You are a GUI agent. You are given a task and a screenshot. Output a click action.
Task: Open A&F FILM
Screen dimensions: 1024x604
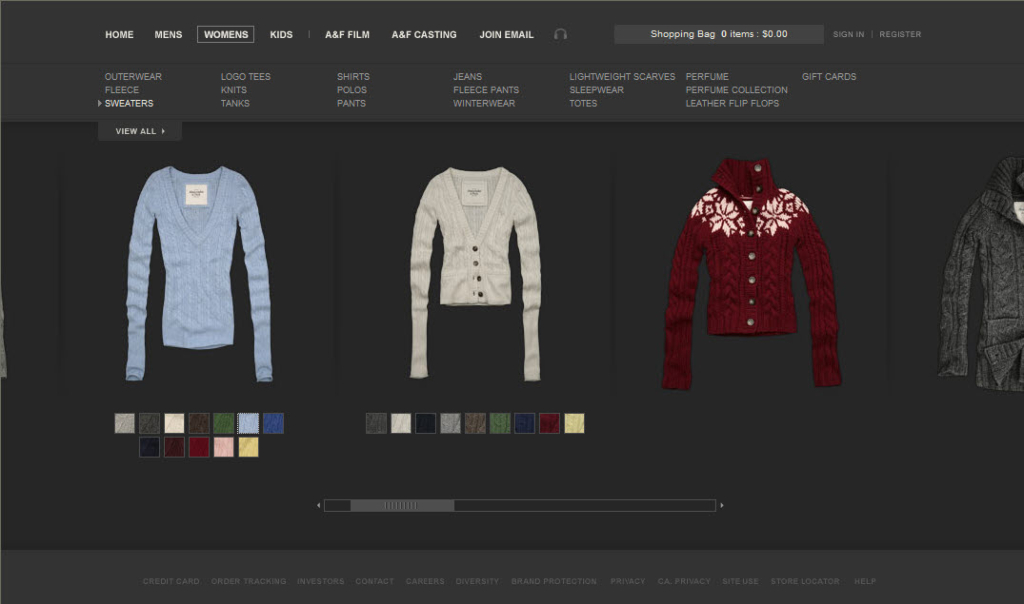(x=347, y=35)
